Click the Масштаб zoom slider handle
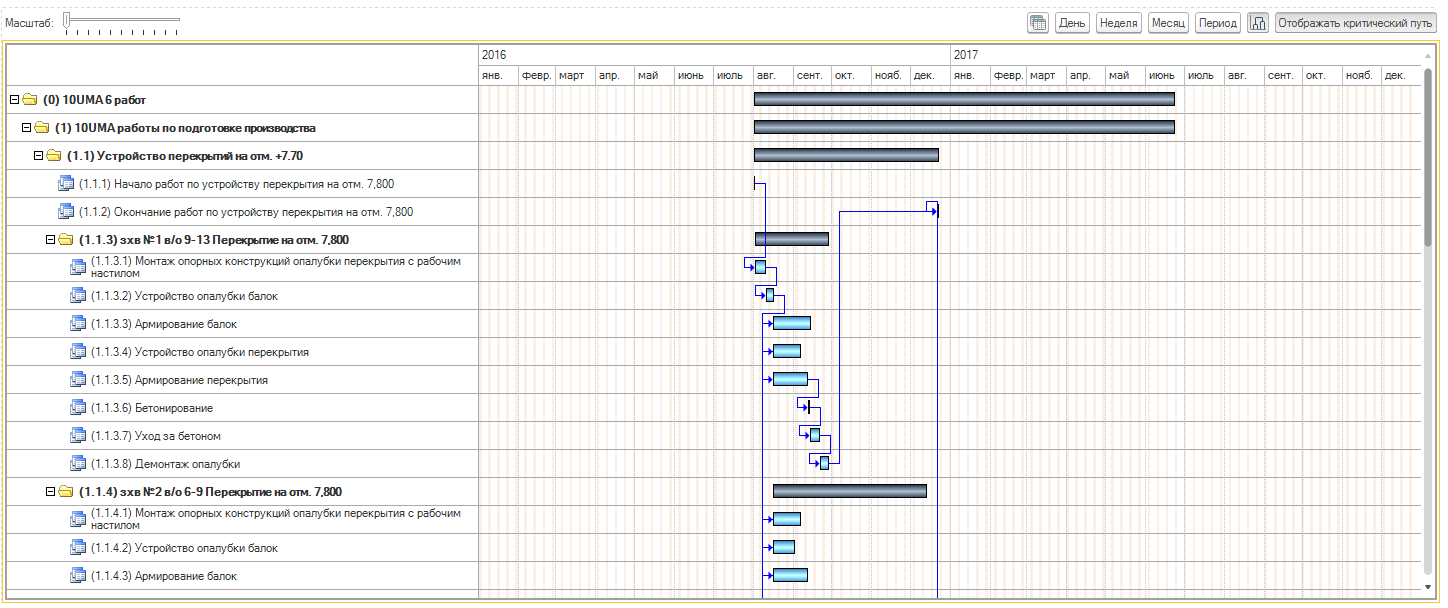The width and height of the screenshot is (1448, 608). (x=67, y=19)
